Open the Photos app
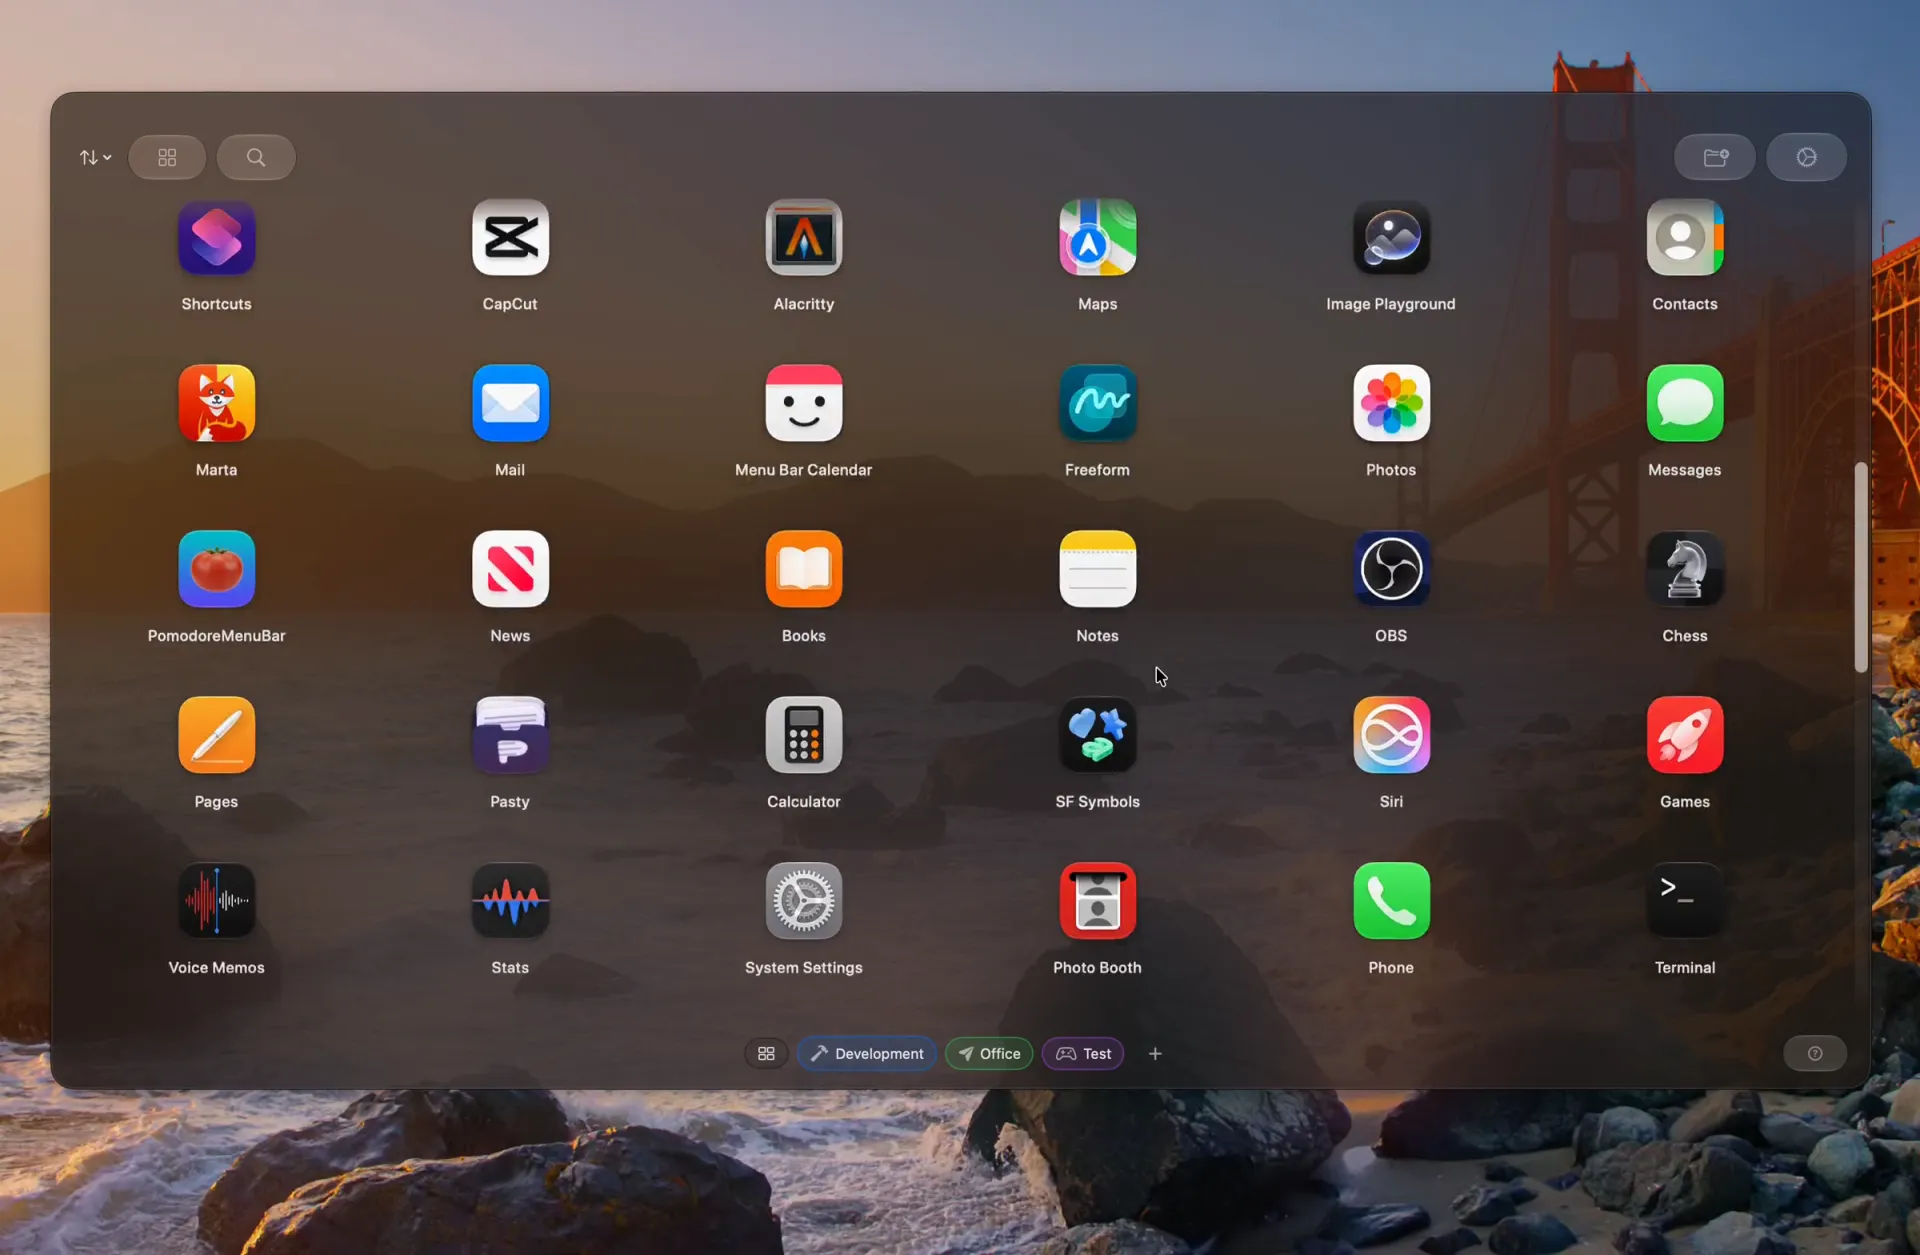 (1391, 404)
